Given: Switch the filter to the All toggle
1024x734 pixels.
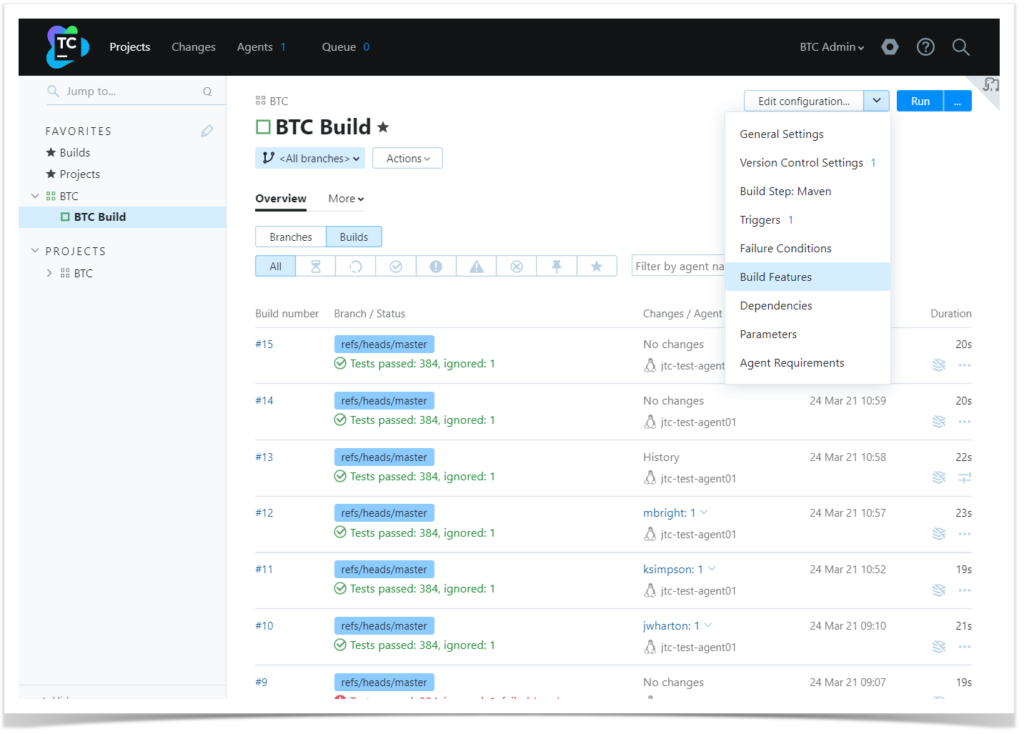Looking at the screenshot, I should [x=275, y=265].
